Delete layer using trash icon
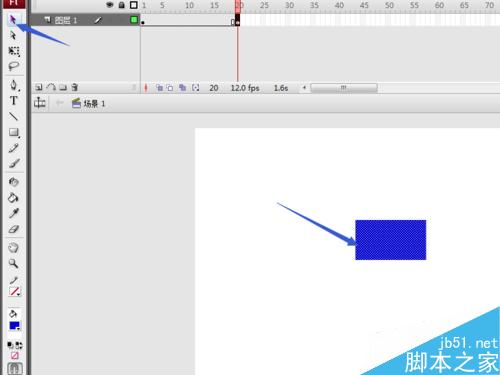The height and width of the screenshot is (375, 500). pyautogui.click(x=75, y=87)
